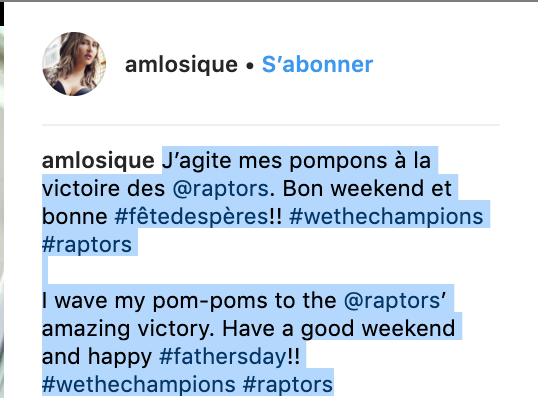This screenshot has width=538, height=398.
Task: Visit the @raptors' mention in the English caption
Action: [x=395, y=301]
